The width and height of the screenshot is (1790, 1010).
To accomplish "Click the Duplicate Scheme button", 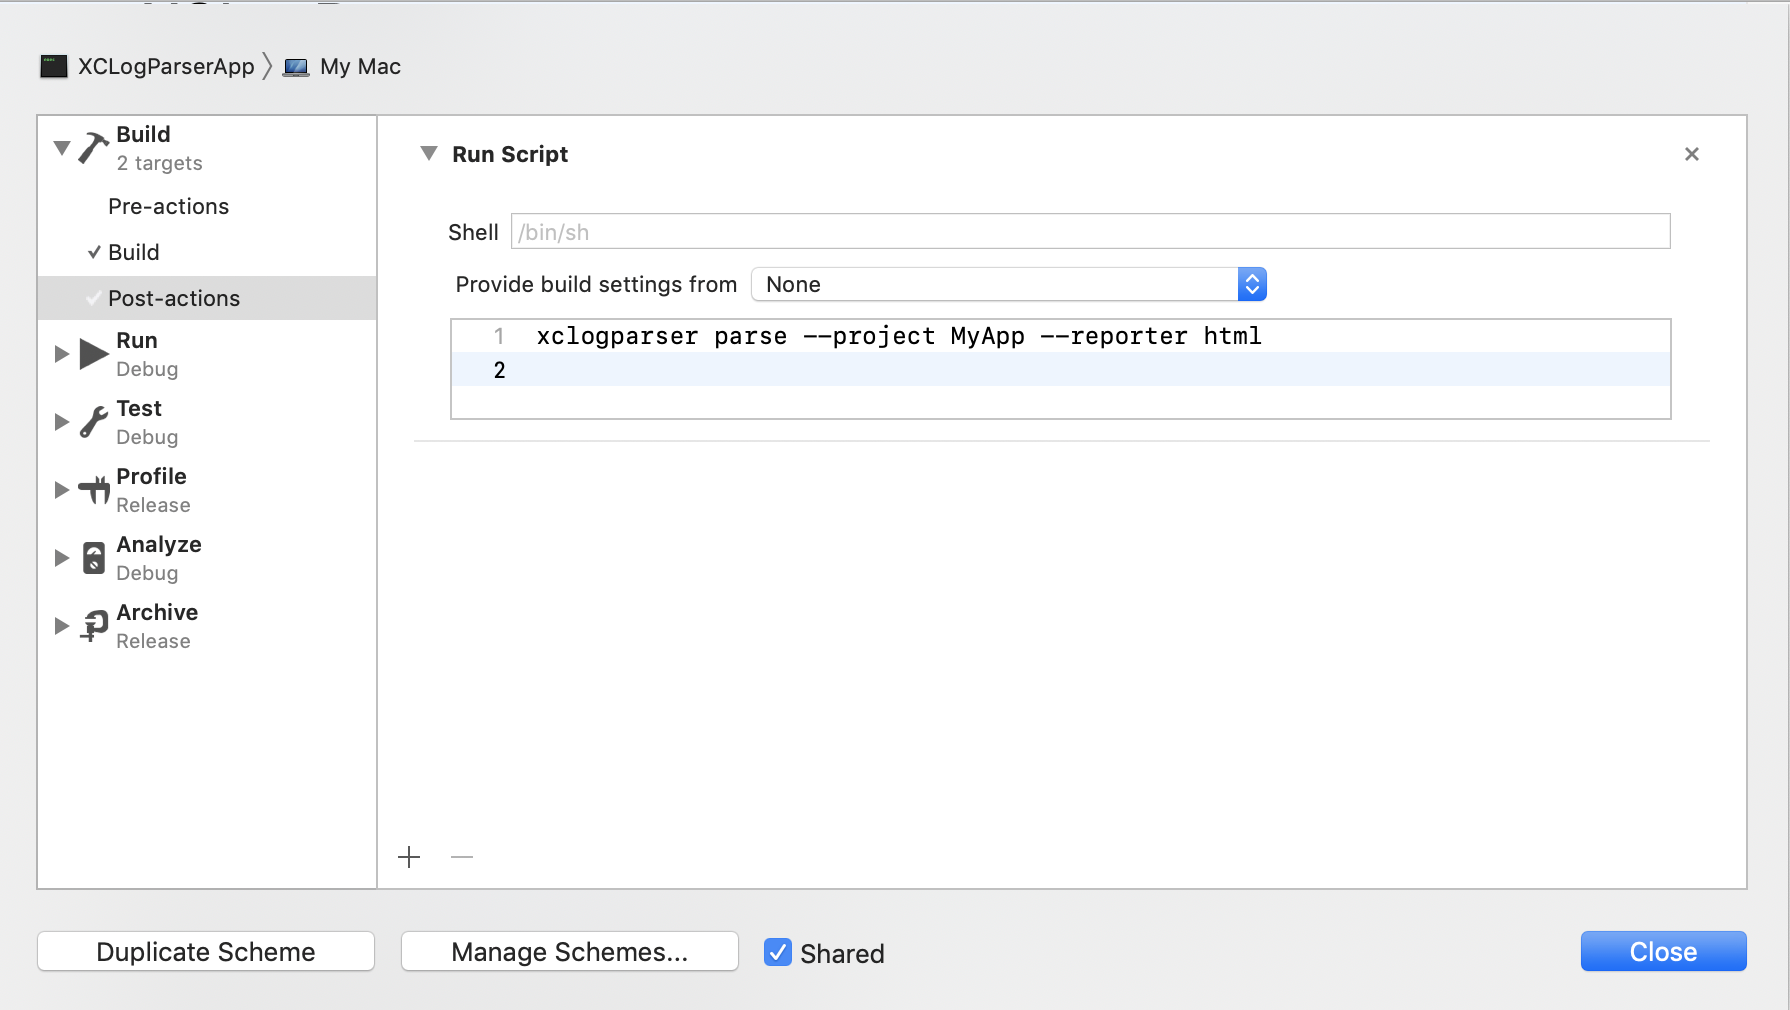I will click(206, 952).
